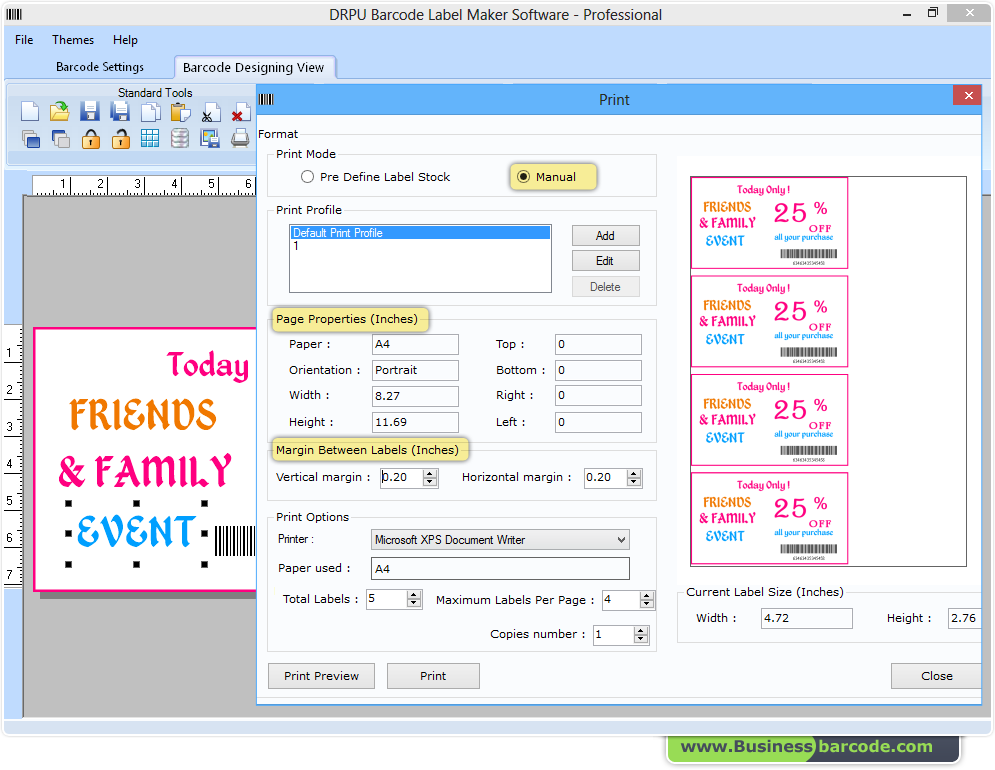The height and width of the screenshot is (770, 995).
Task: Click FRIENDS text on design canvas
Action: coord(143,415)
